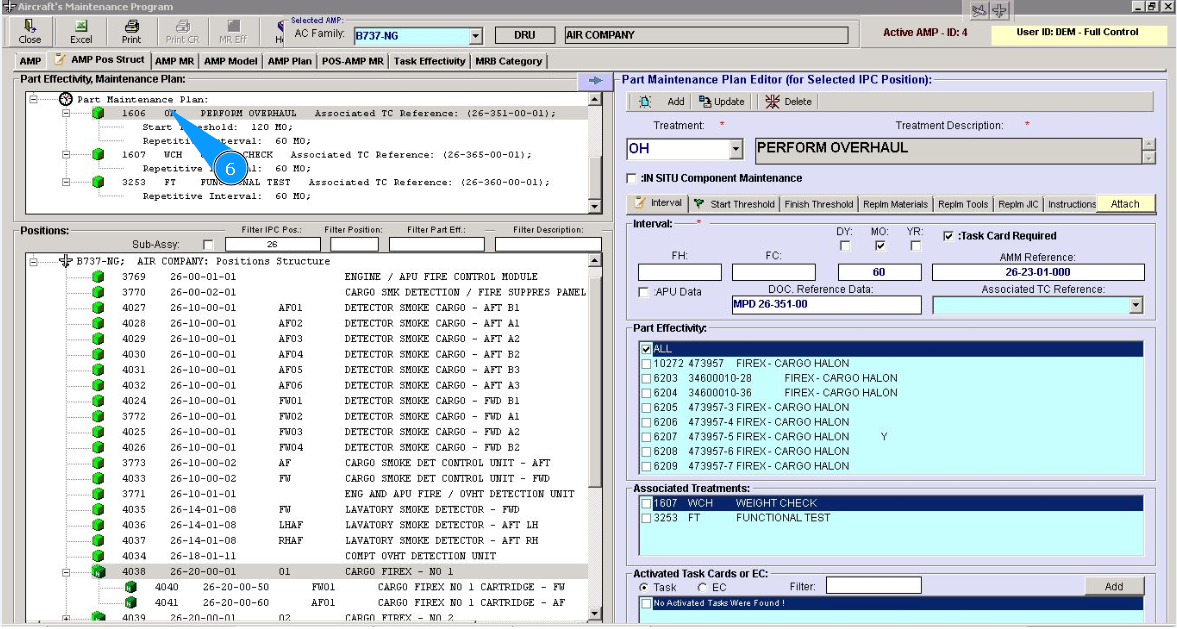This screenshot has height=629, width=1177.
Task: Open the AC Family dropdown
Action: (476, 36)
